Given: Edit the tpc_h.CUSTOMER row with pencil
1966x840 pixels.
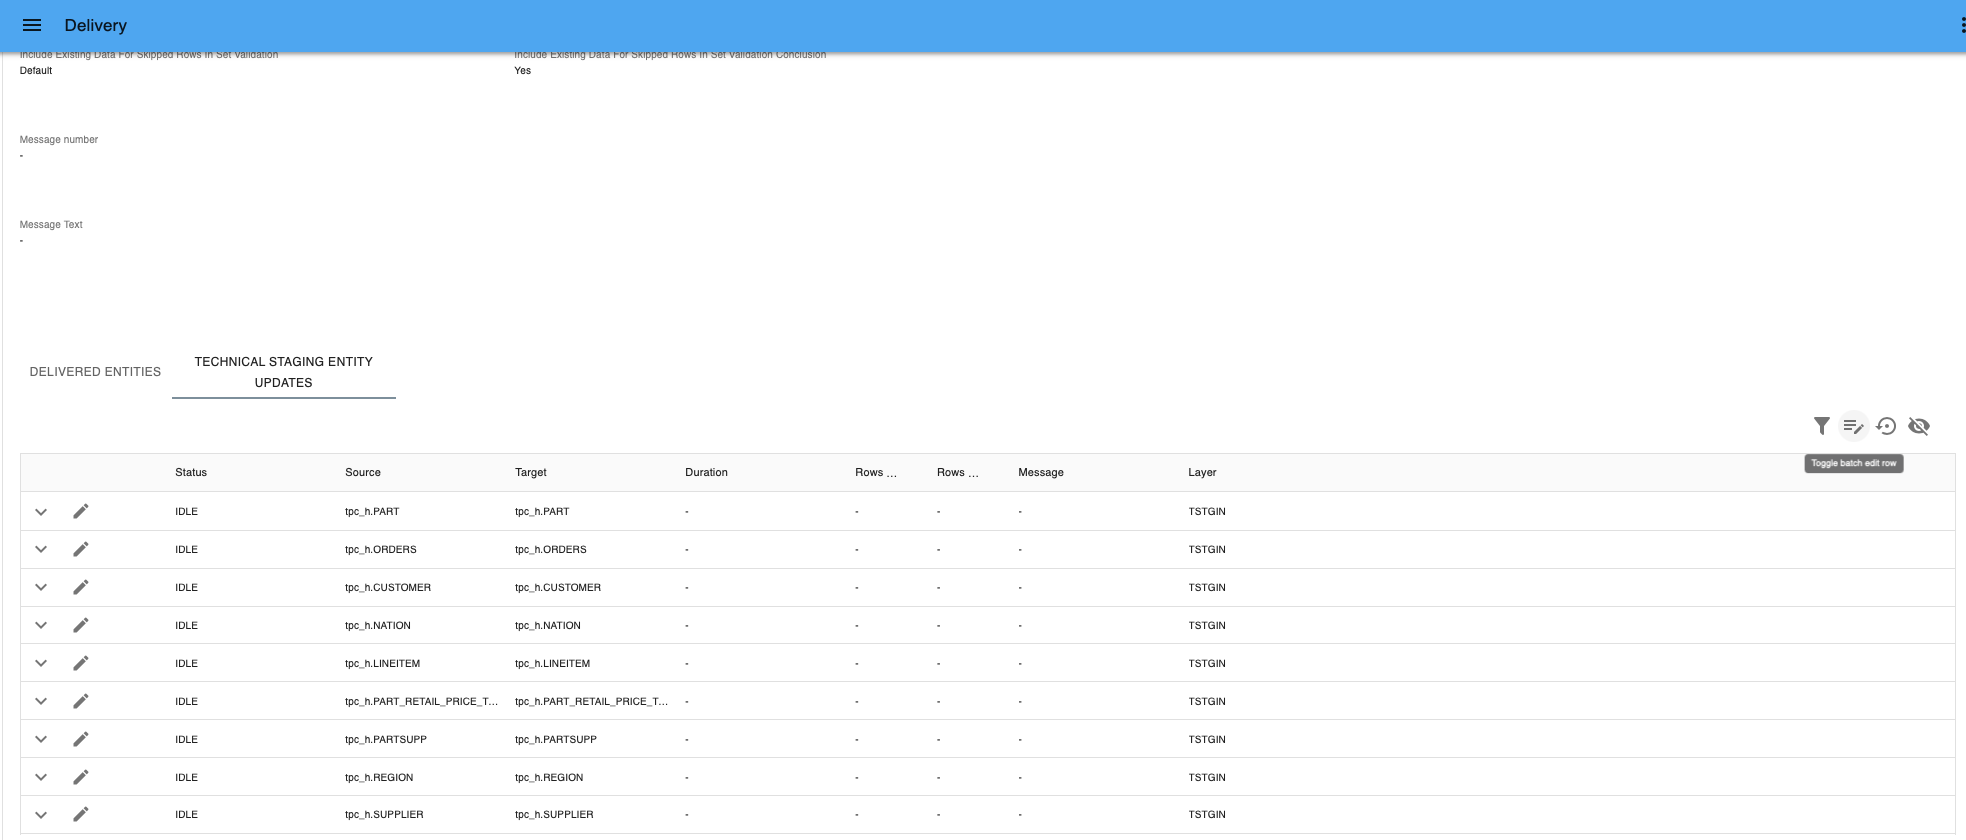Looking at the screenshot, I should tap(81, 588).
